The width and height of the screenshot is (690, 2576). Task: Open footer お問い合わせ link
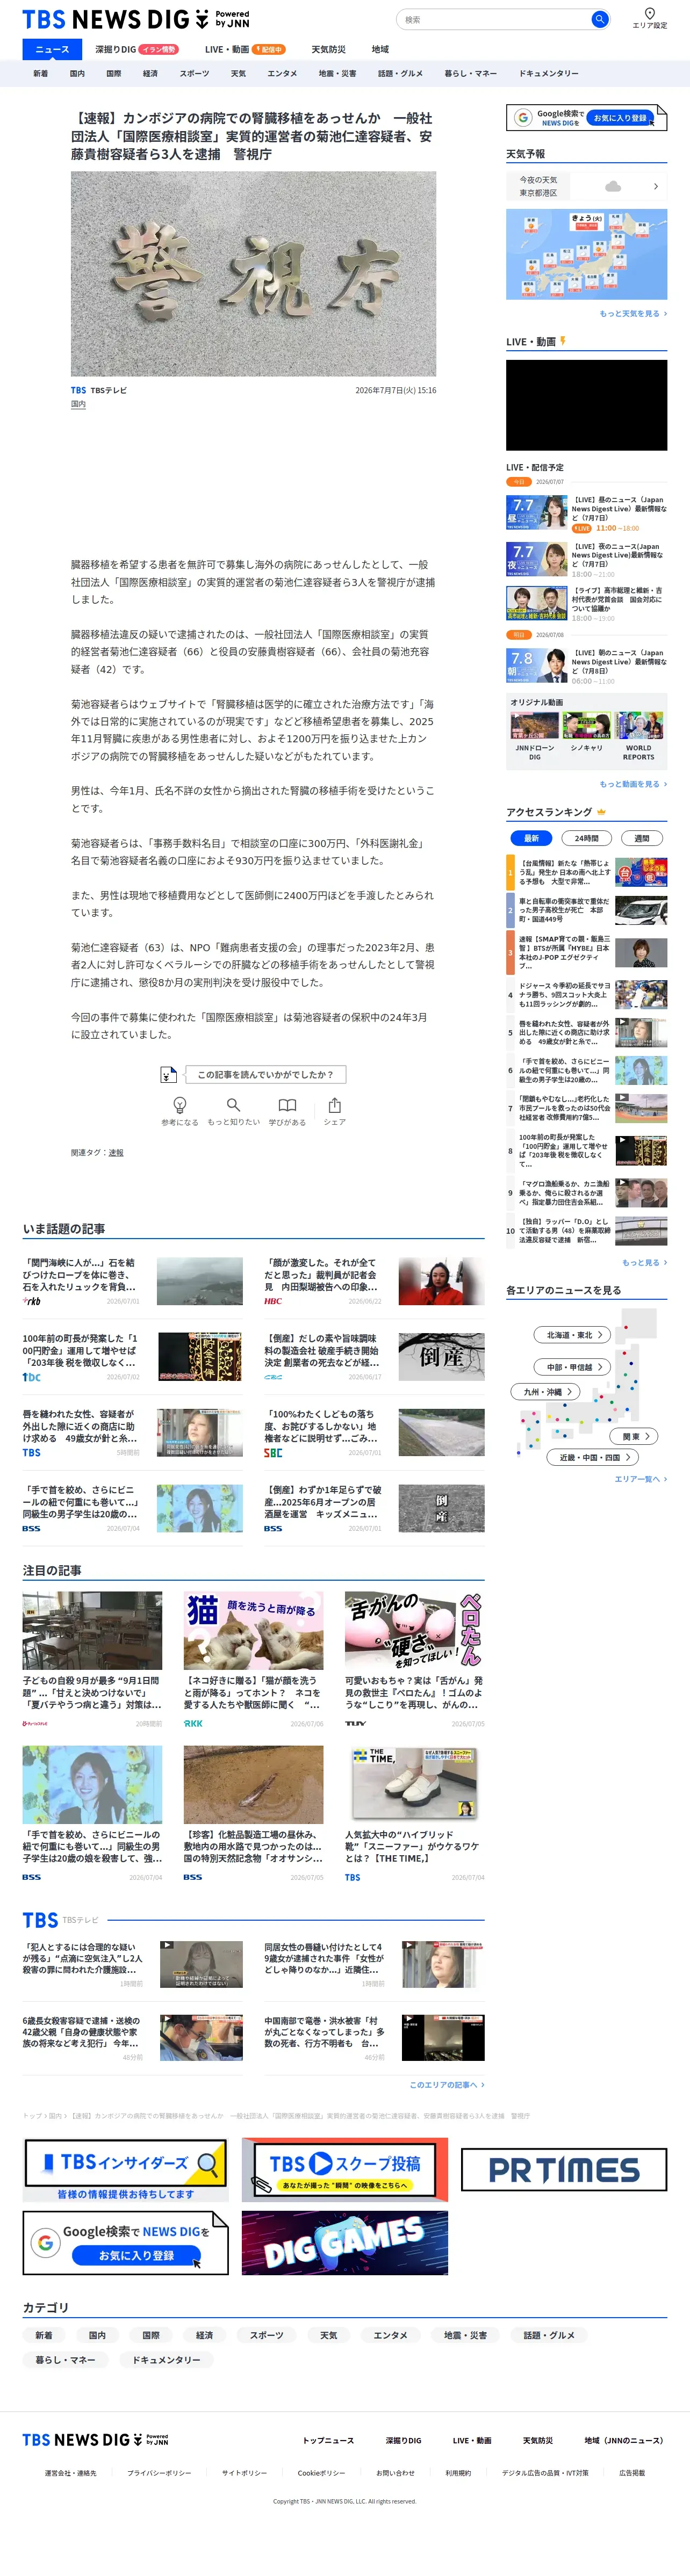click(395, 2473)
